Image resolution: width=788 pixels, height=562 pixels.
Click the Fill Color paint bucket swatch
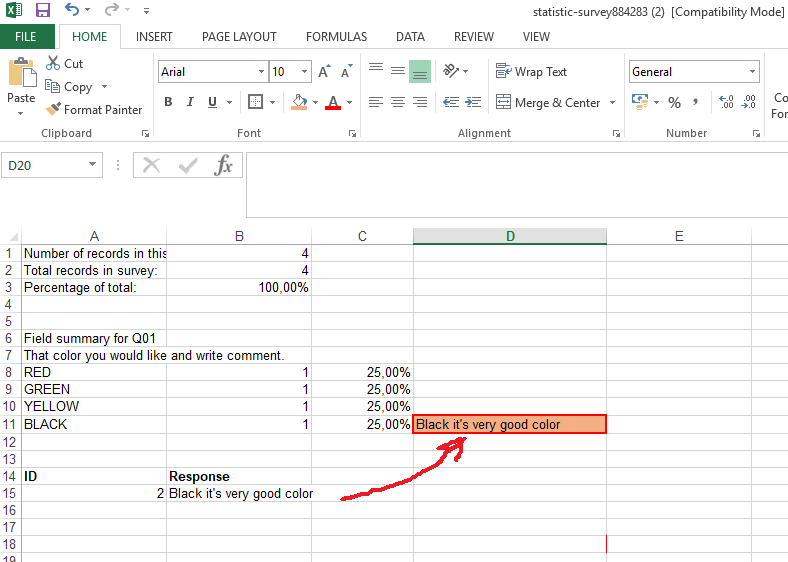(x=298, y=102)
